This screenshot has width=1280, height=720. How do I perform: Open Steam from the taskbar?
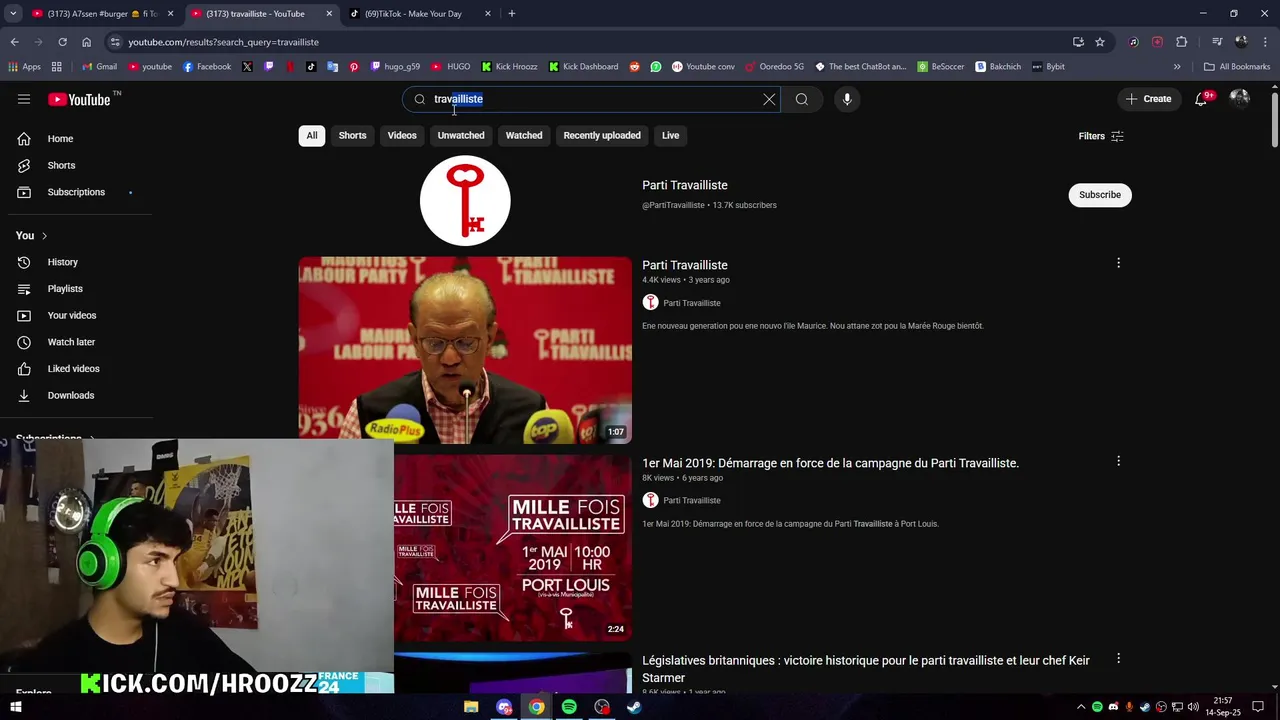pos(634,707)
